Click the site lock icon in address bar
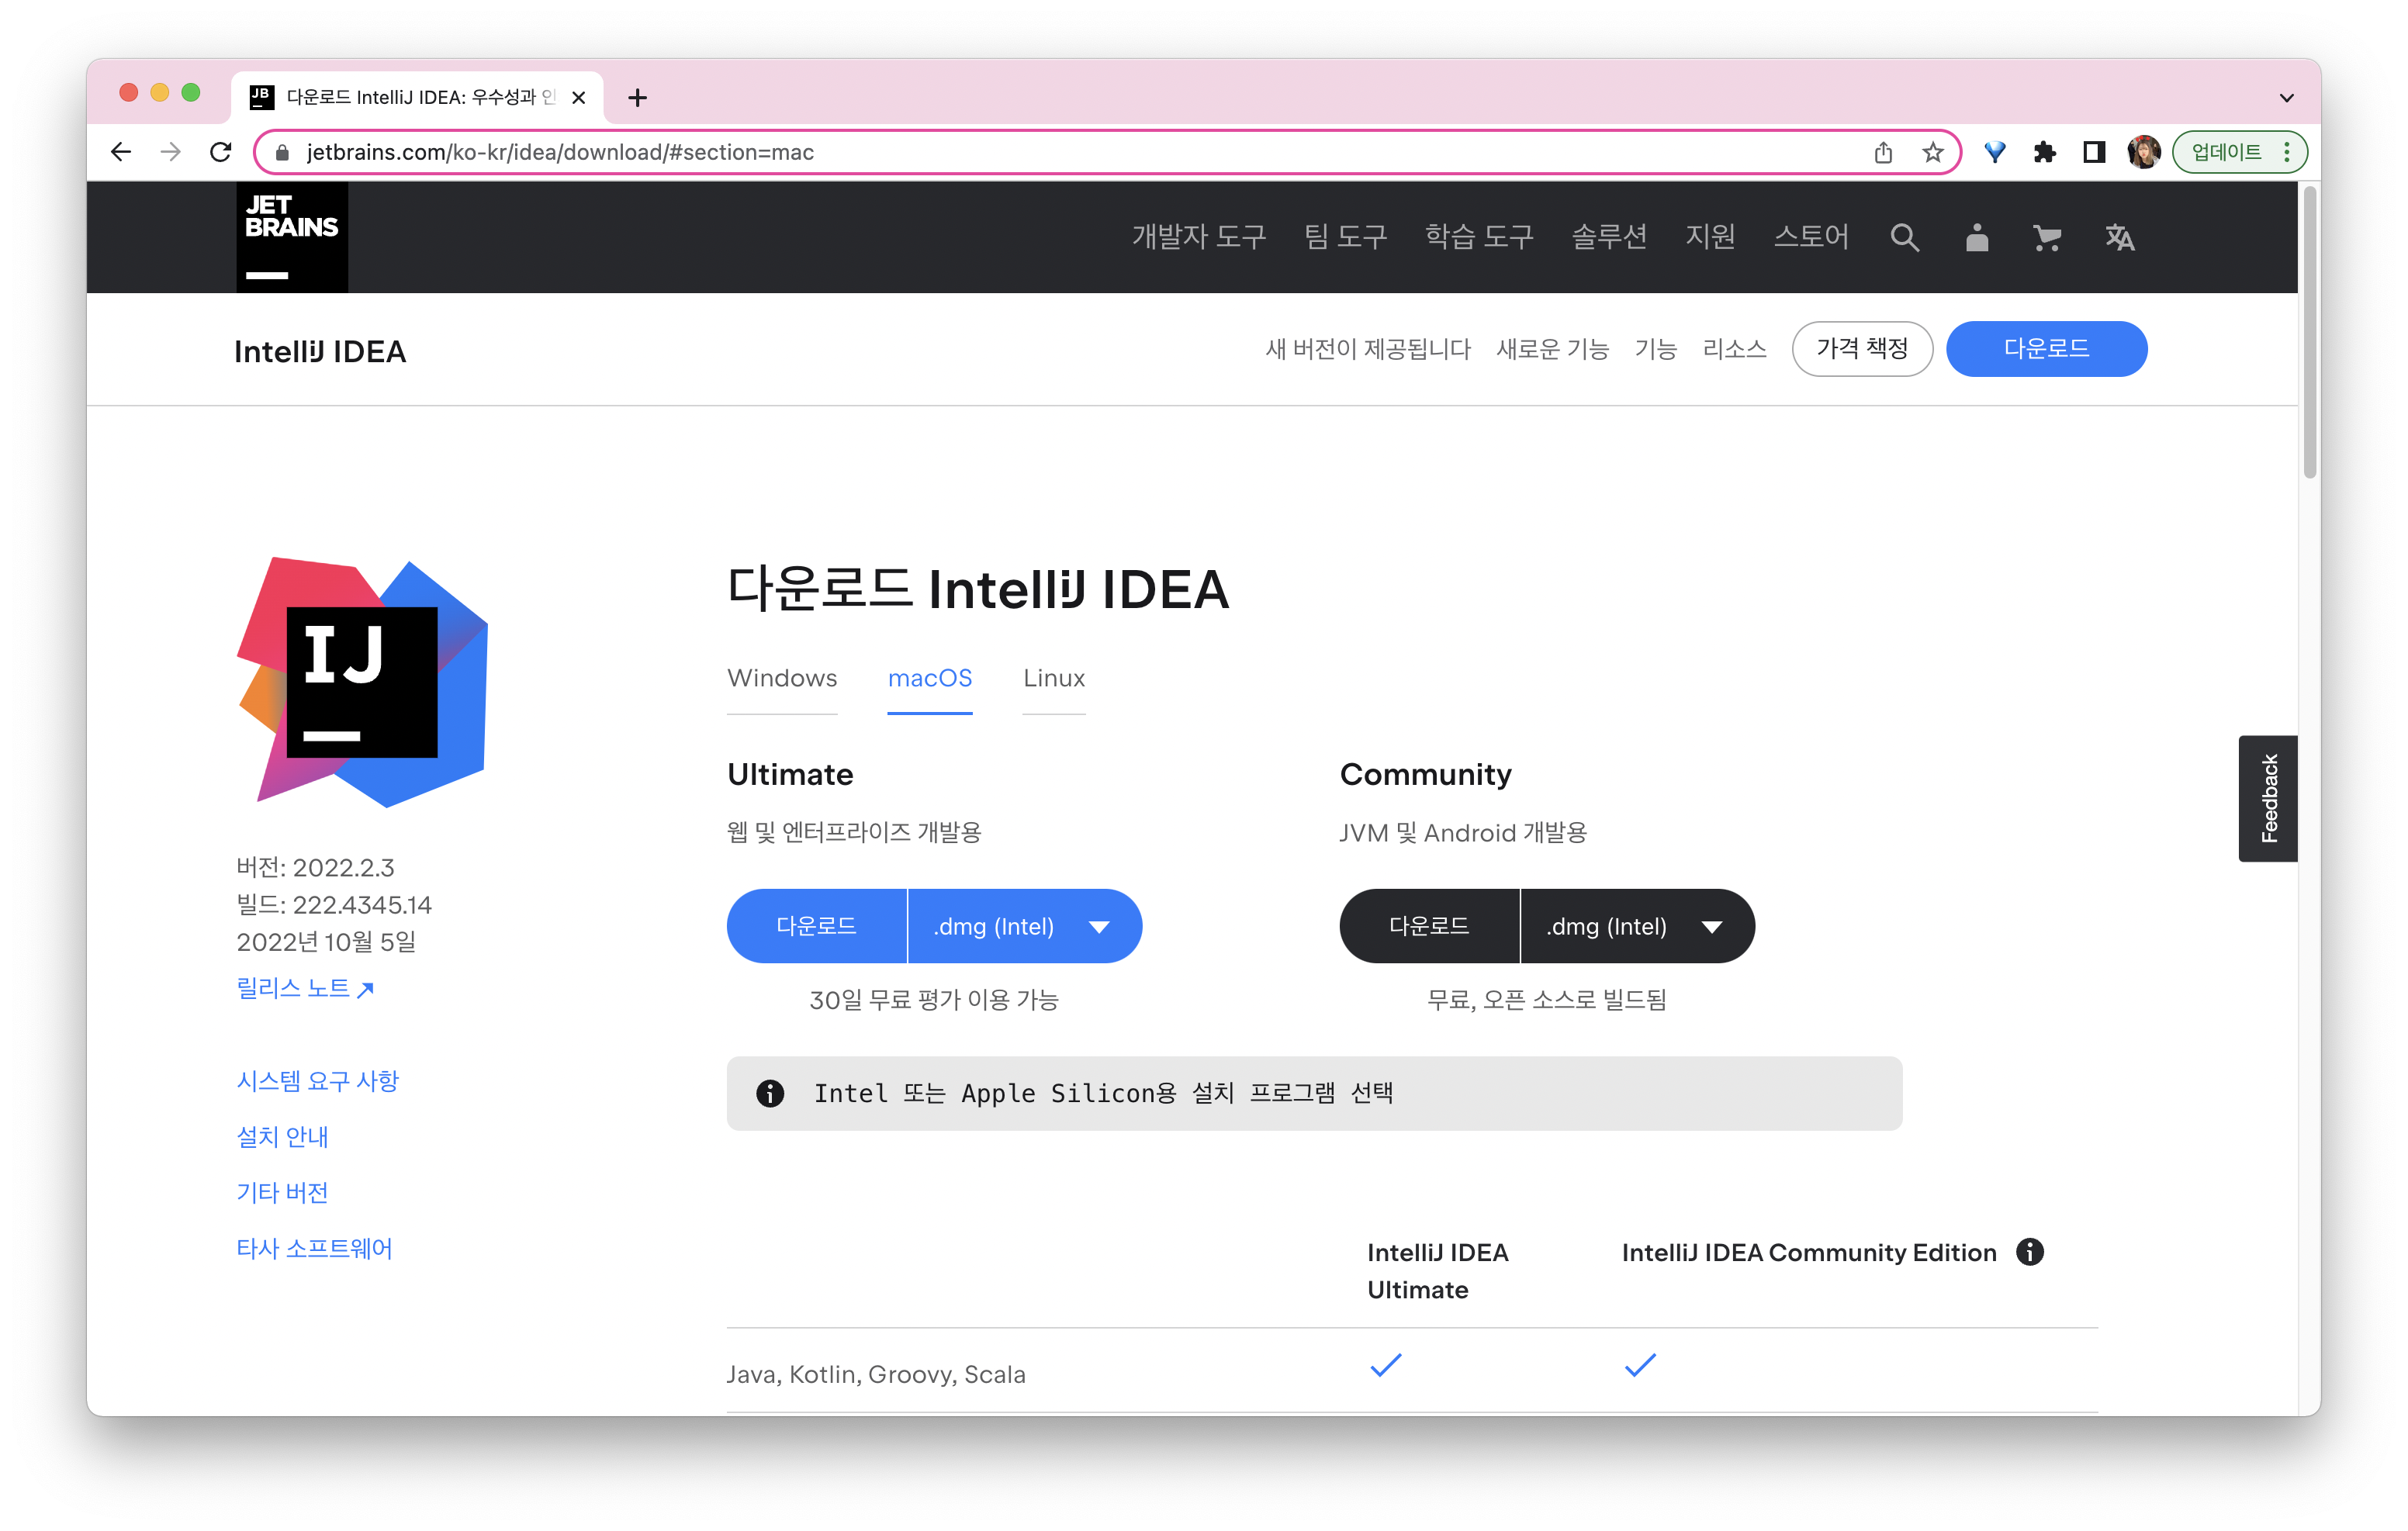The width and height of the screenshot is (2408, 1531). coord(282,152)
